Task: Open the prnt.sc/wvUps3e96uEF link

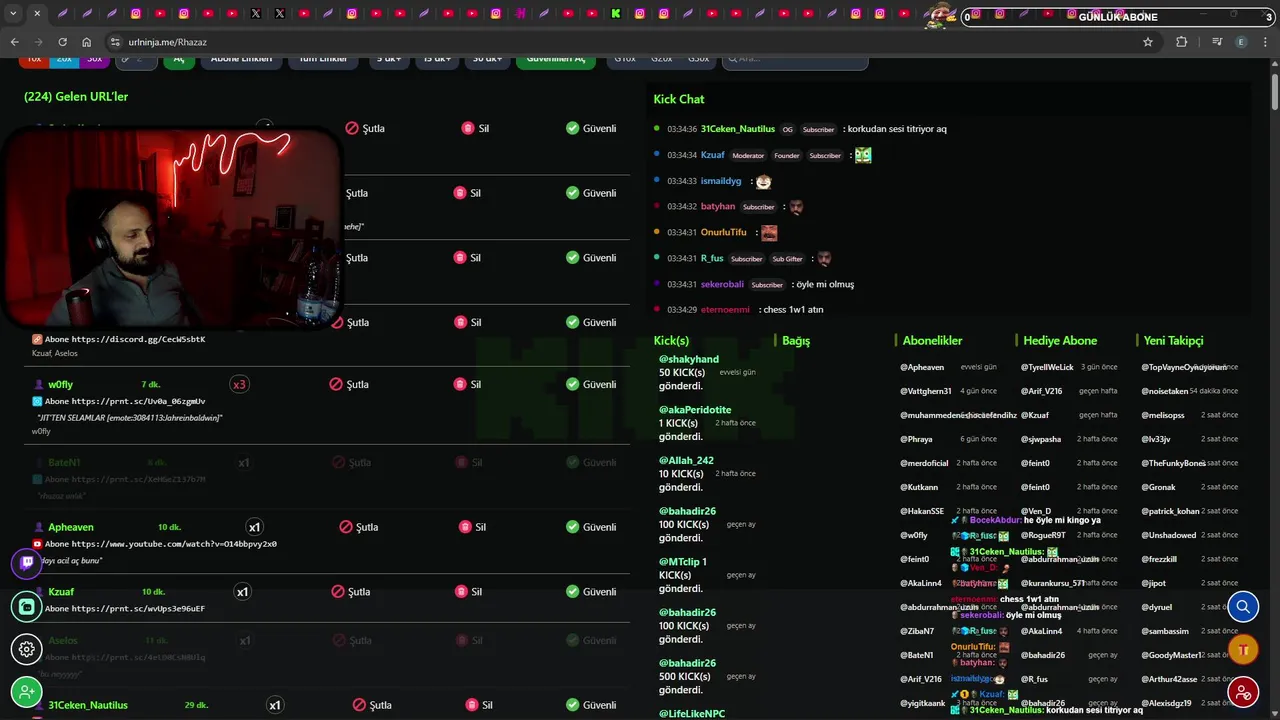Action: coord(138,609)
